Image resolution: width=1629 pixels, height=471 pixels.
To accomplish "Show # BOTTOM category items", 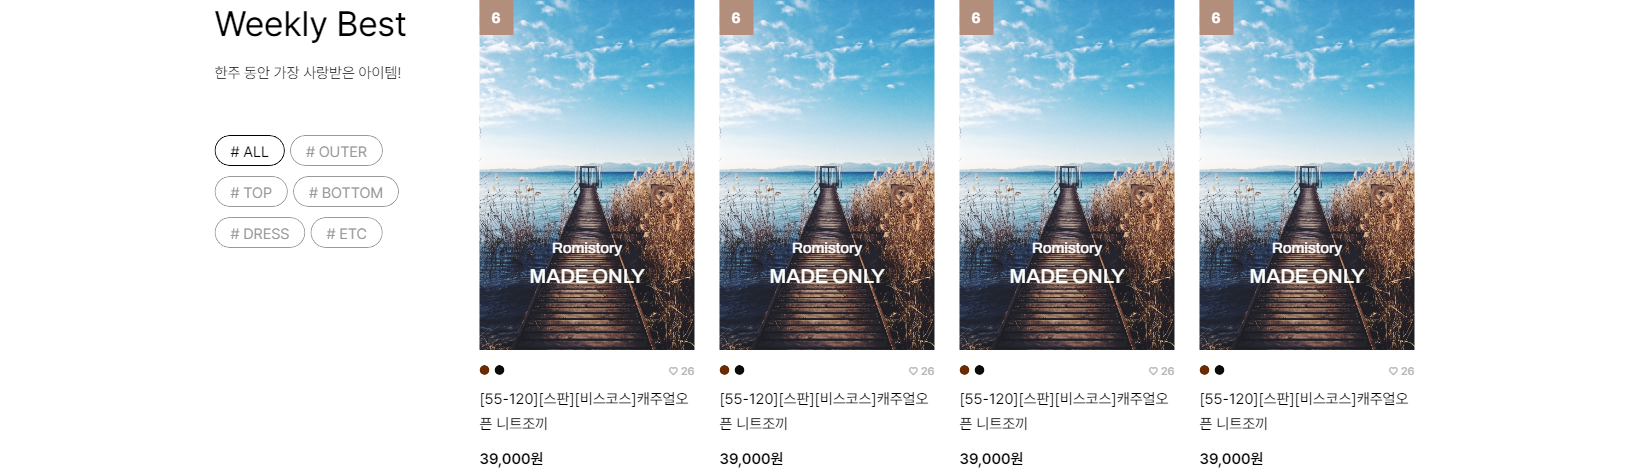I will (346, 192).
